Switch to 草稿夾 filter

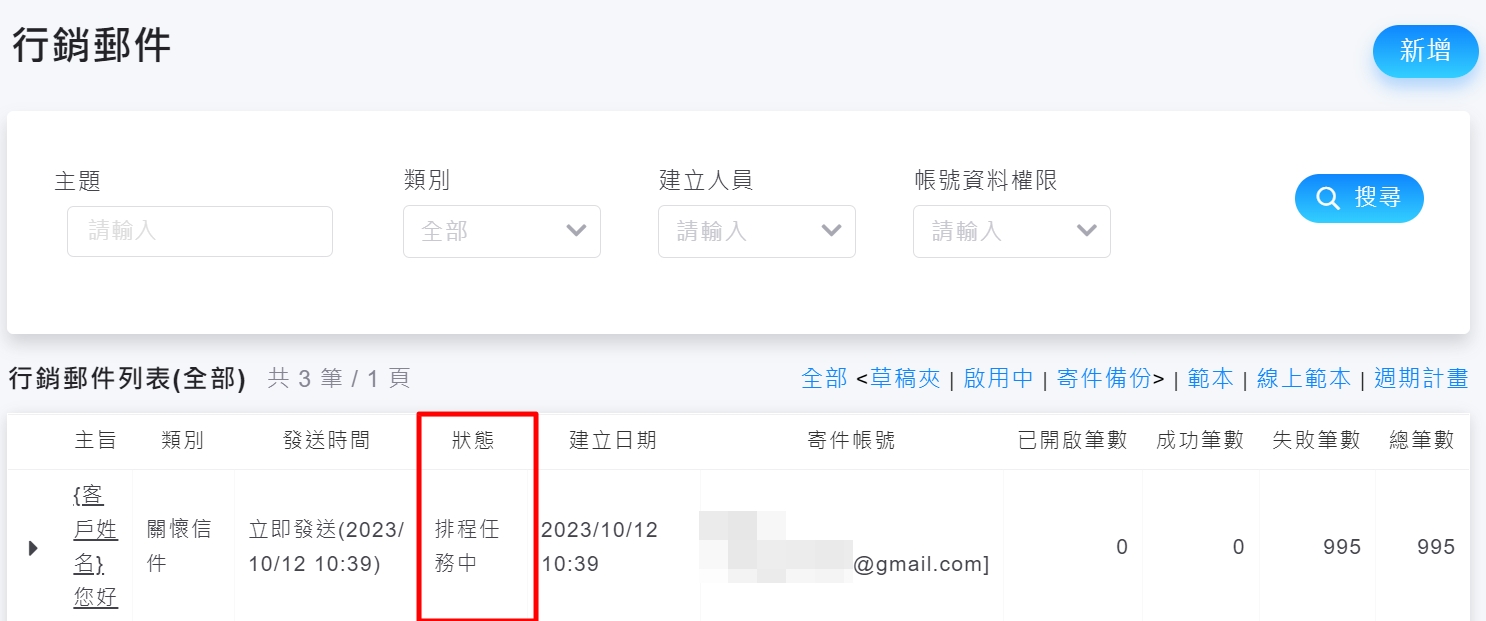pyautogui.click(x=905, y=378)
